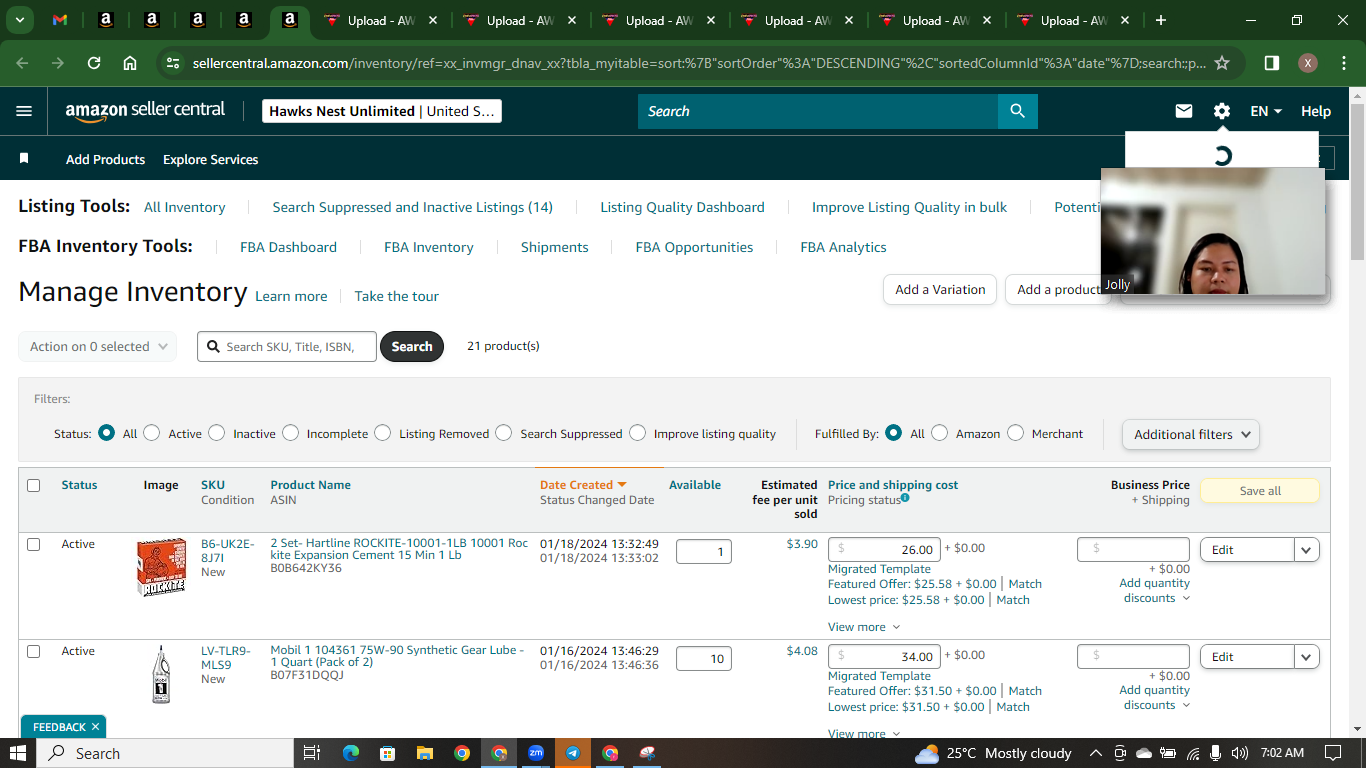Go to the browser home page

tap(130, 63)
